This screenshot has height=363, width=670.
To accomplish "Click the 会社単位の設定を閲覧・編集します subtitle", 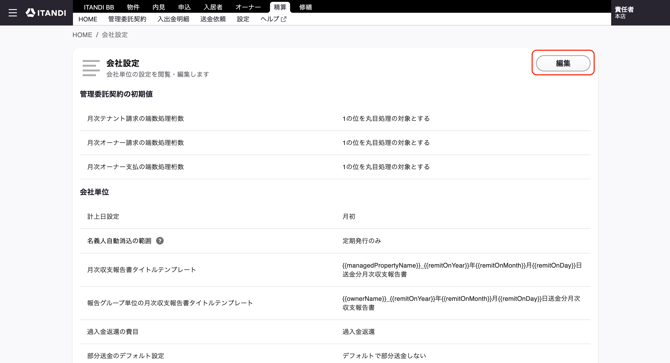I will [x=158, y=74].
